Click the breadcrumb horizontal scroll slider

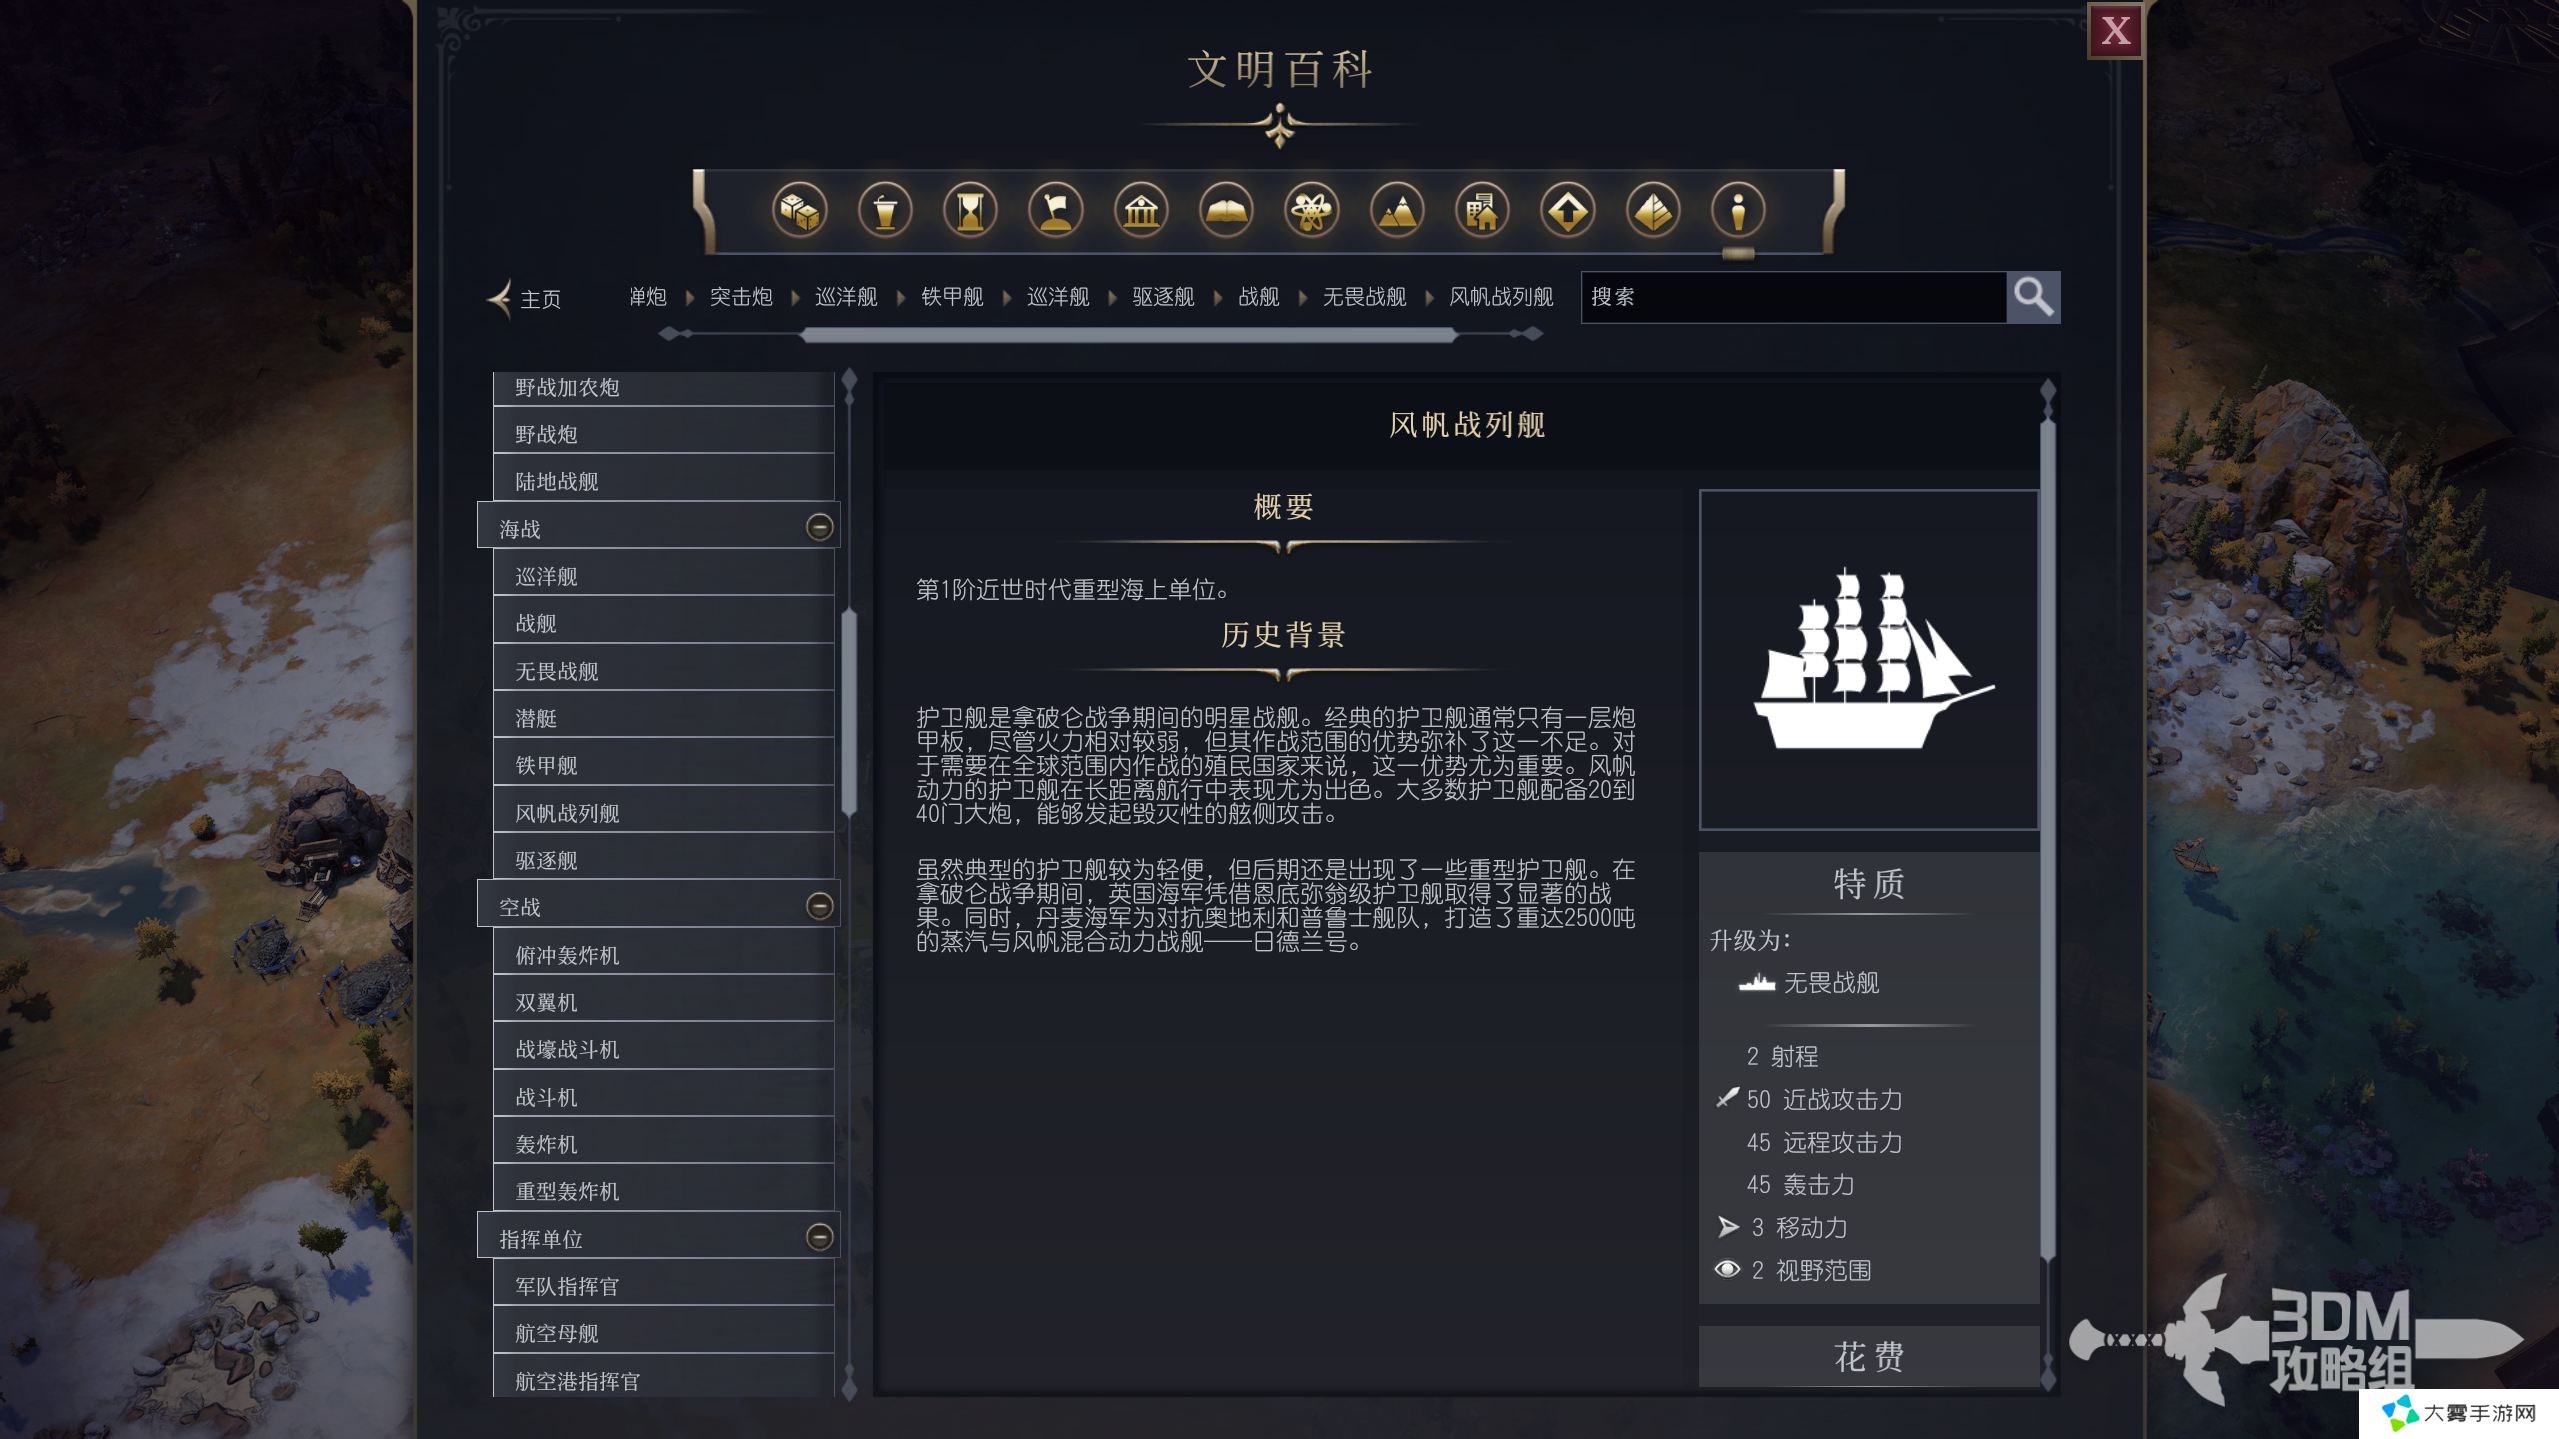1129,336
